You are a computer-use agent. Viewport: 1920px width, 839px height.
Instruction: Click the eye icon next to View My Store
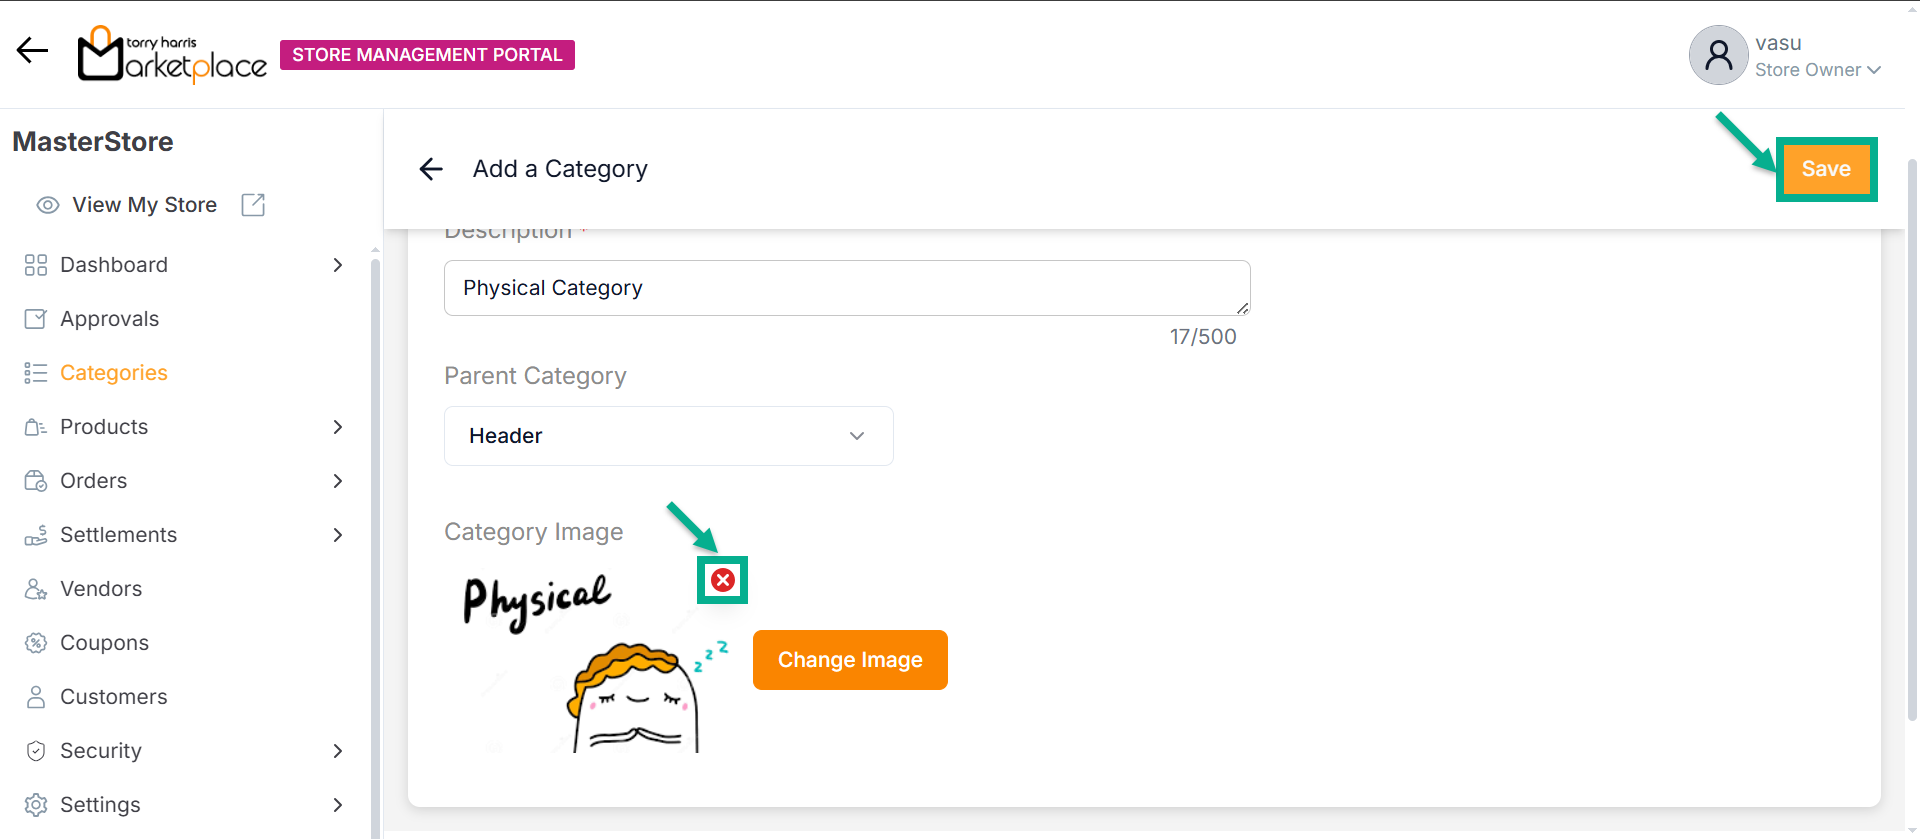47,205
